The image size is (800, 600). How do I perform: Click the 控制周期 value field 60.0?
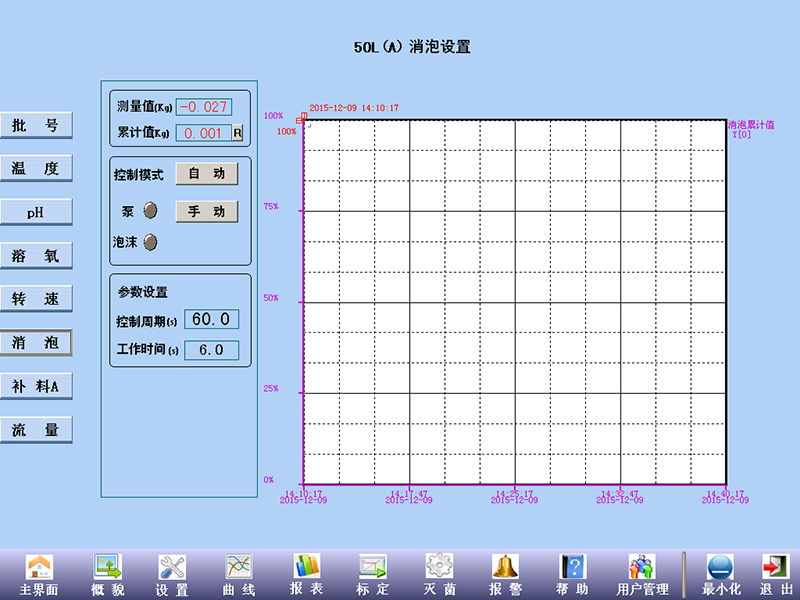(x=211, y=319)
